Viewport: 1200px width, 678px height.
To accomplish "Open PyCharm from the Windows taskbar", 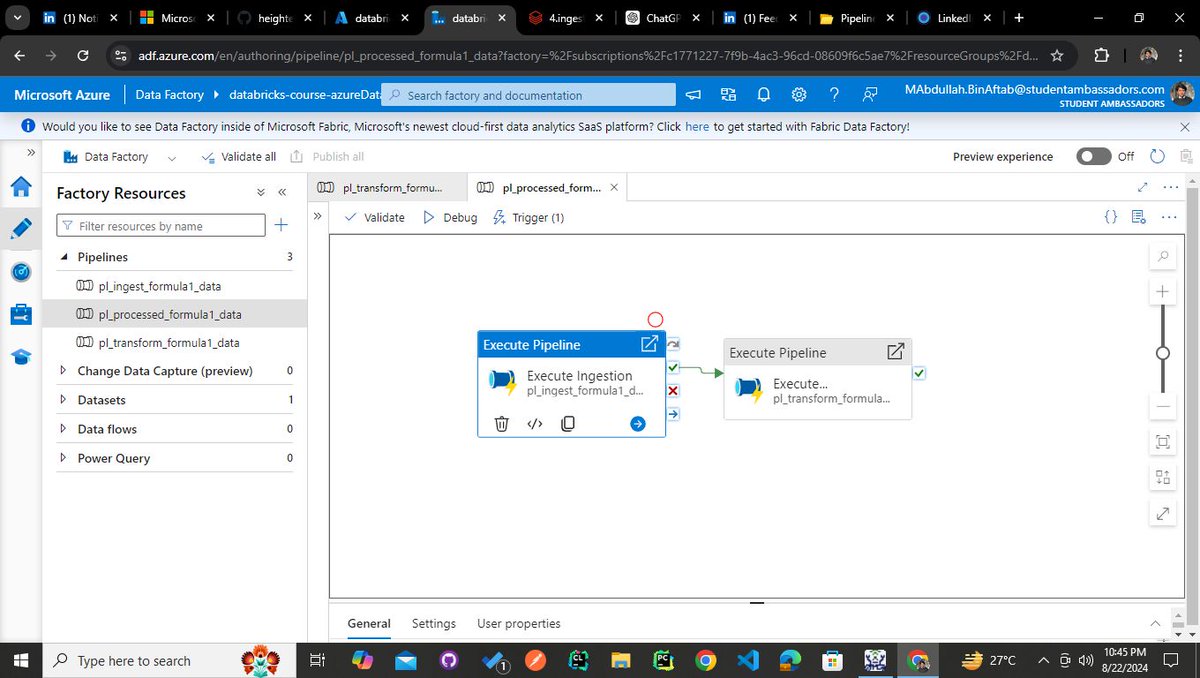I will coord(662,661).
